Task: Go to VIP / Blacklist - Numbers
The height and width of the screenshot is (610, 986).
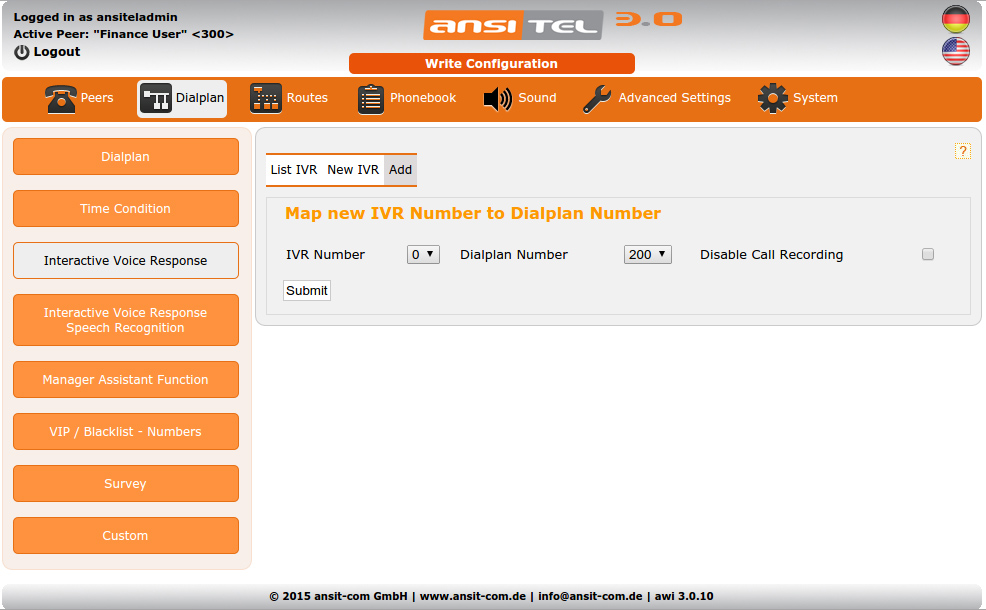Action: [x=126, y=432]
